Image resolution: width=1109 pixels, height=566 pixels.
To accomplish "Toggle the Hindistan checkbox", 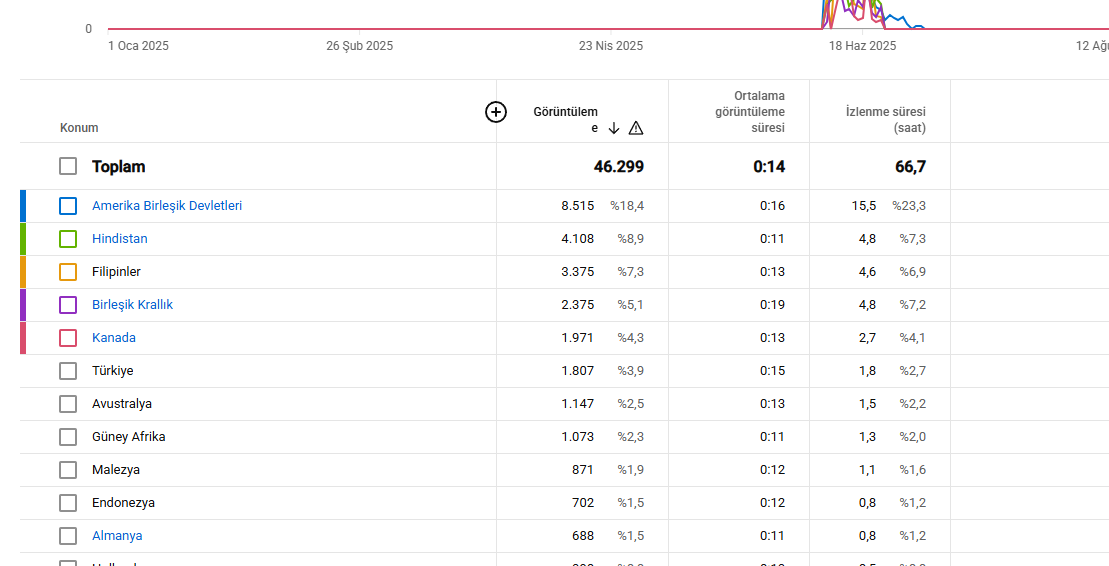I will 68,239.
